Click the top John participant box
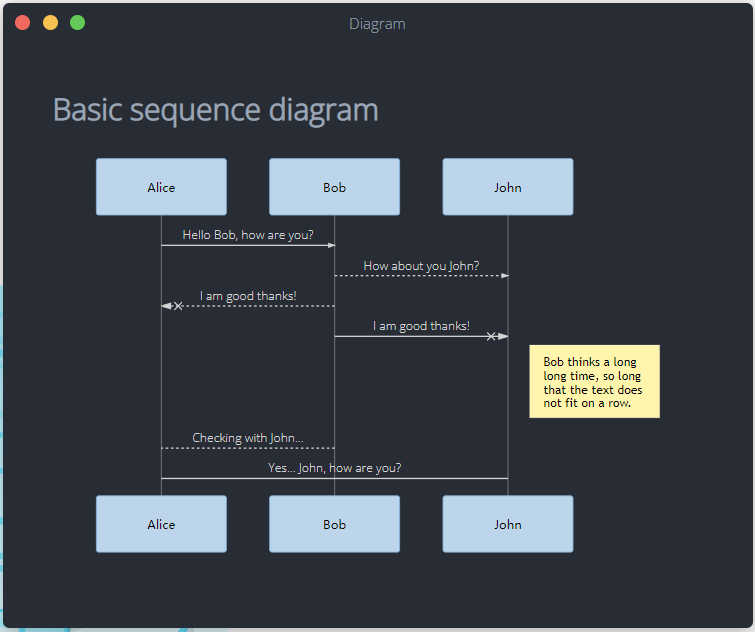The image size is (755, 632). coord(508,187)
